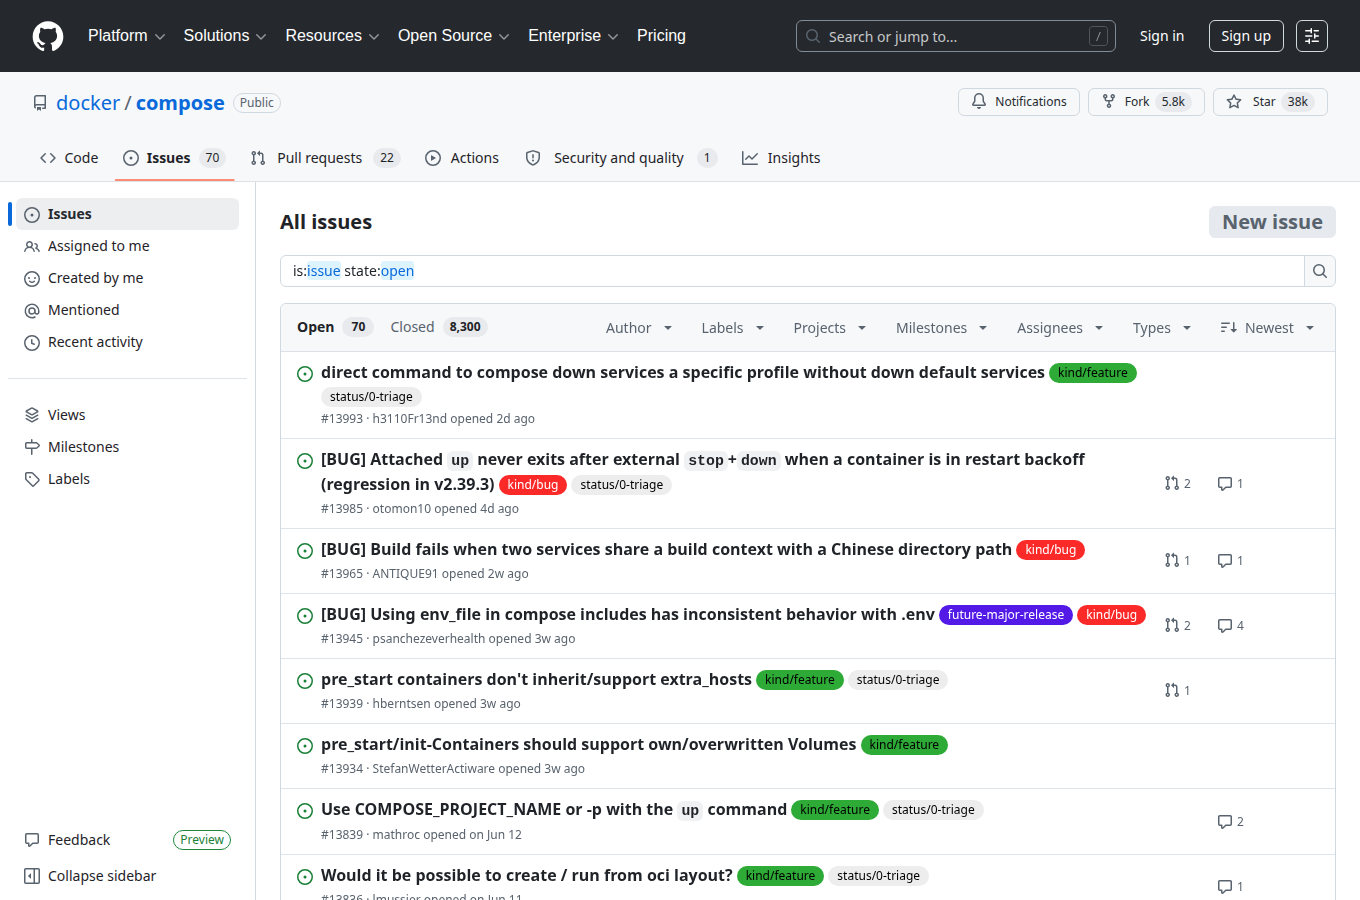Open the compose repository link
The image size is (1360, 900).
[180, 103]
